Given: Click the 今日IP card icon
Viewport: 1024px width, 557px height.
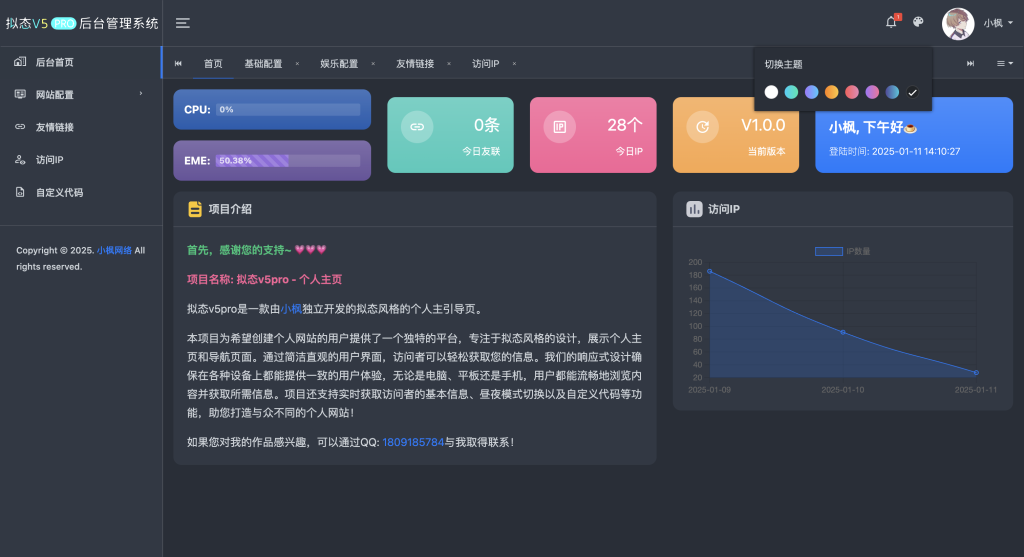Looking at the screenshot, I should pyautogui.click(x=560, y=127).
